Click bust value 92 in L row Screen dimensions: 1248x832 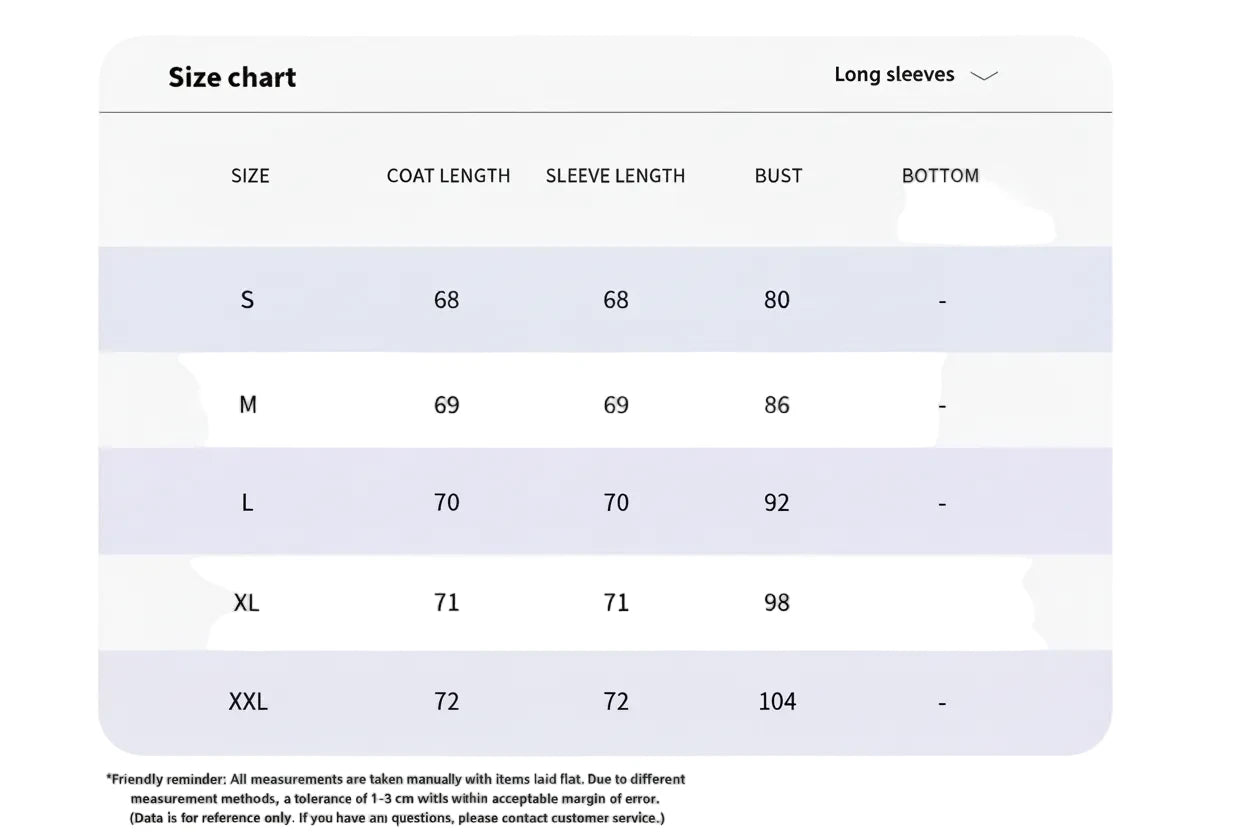click(x=777, y=502)
